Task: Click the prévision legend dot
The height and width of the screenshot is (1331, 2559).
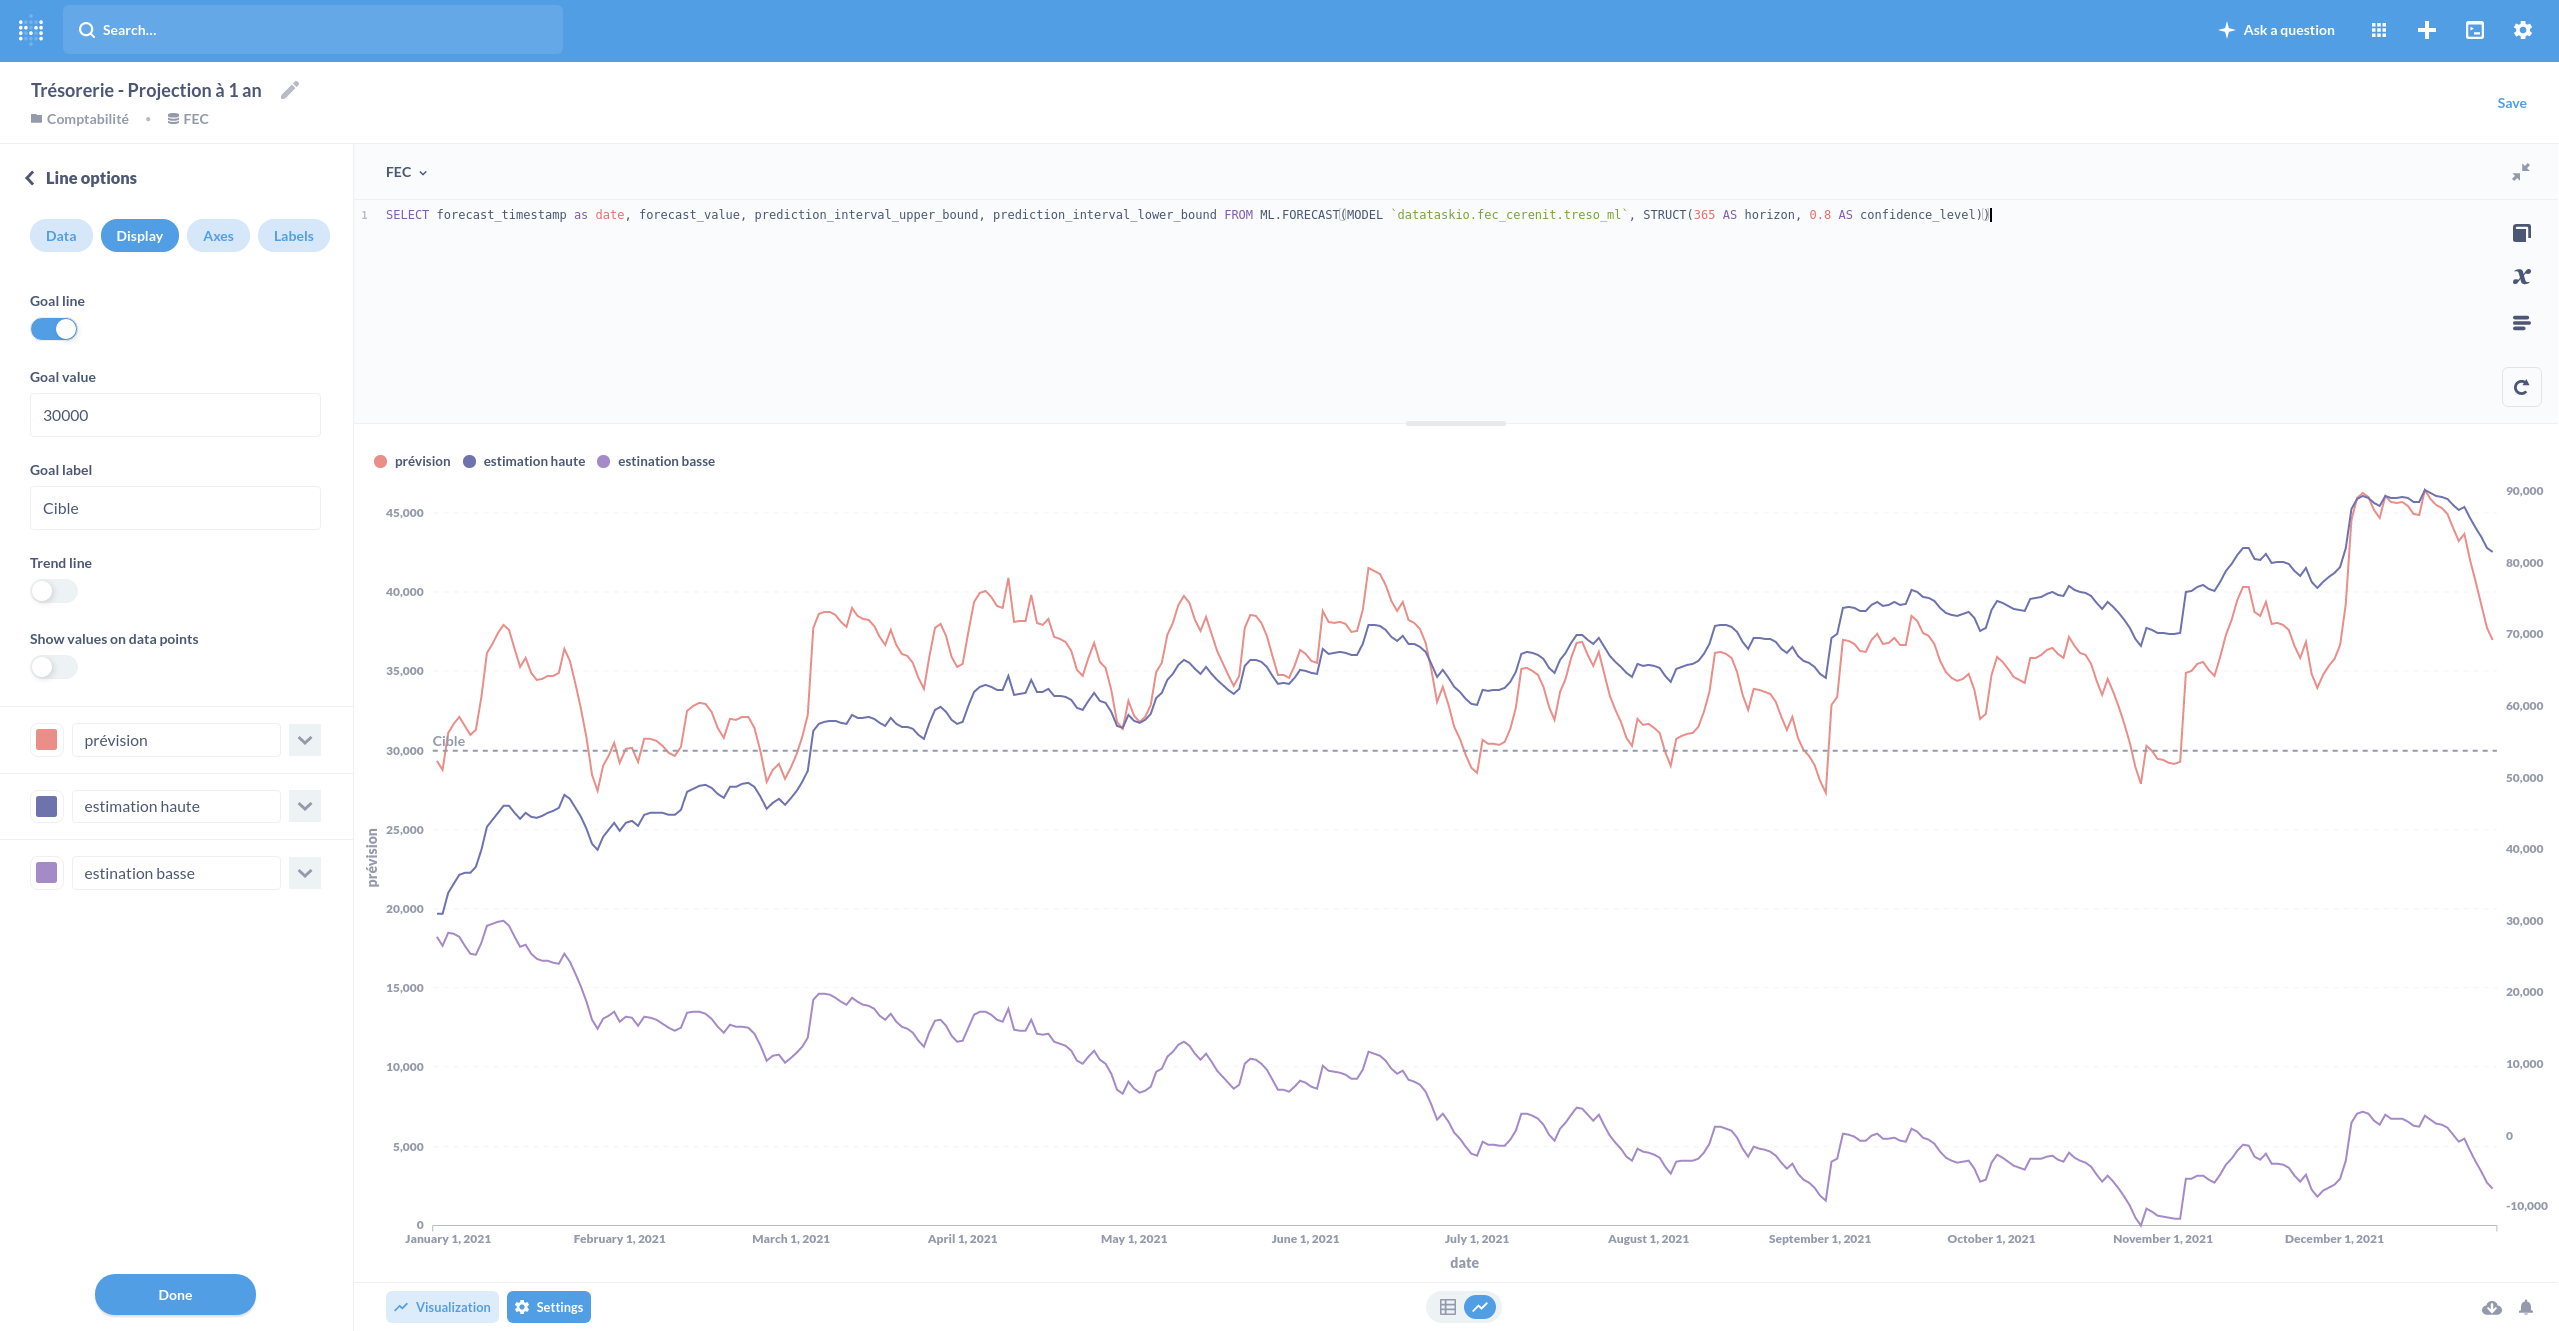Action: (380, 461)
